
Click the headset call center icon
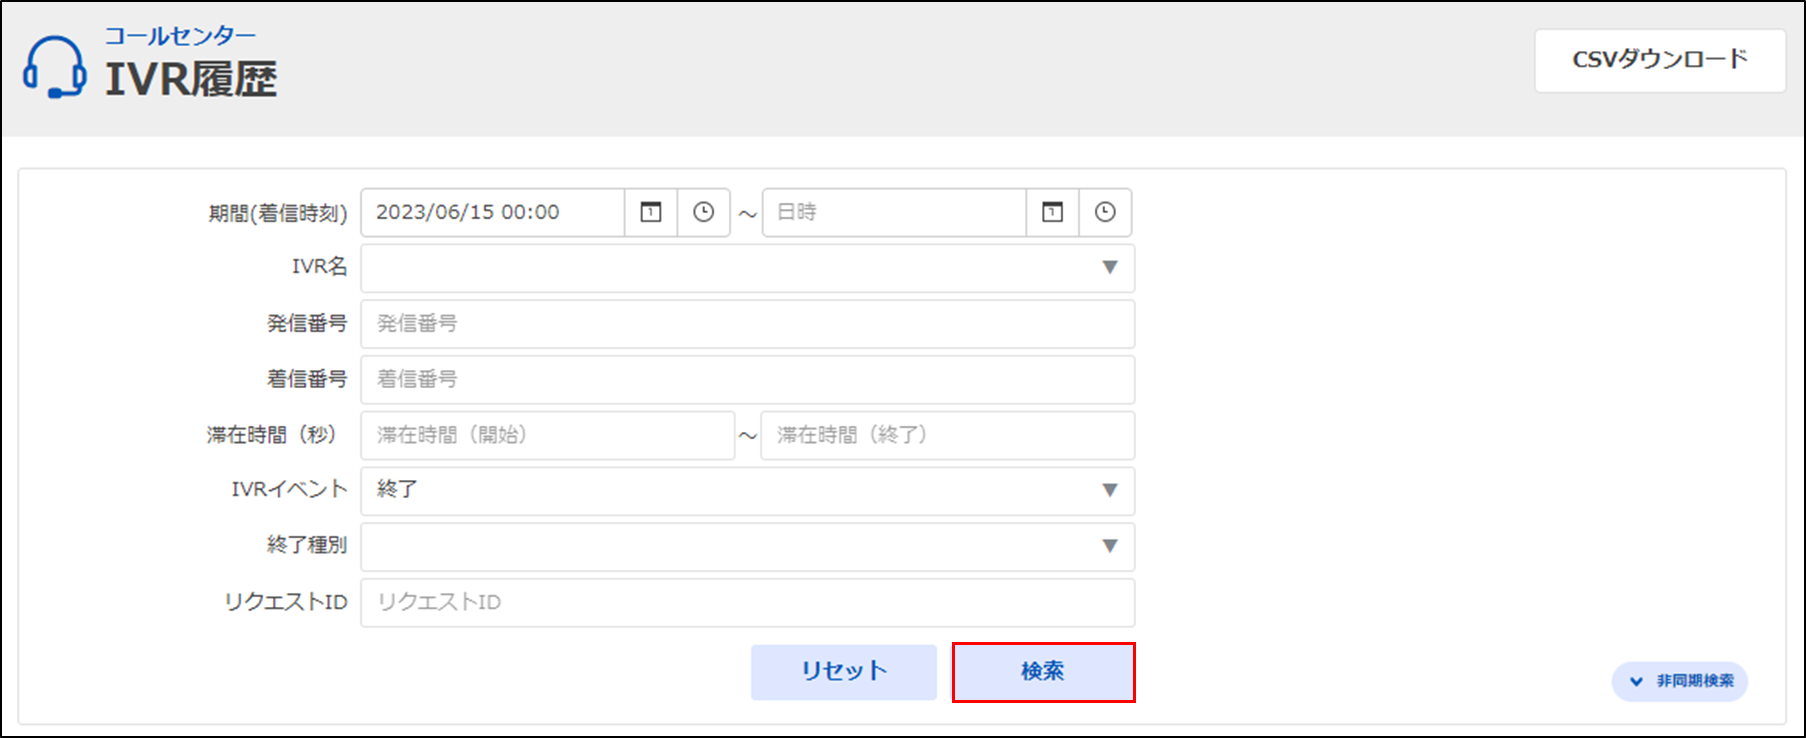pos(54,67)
